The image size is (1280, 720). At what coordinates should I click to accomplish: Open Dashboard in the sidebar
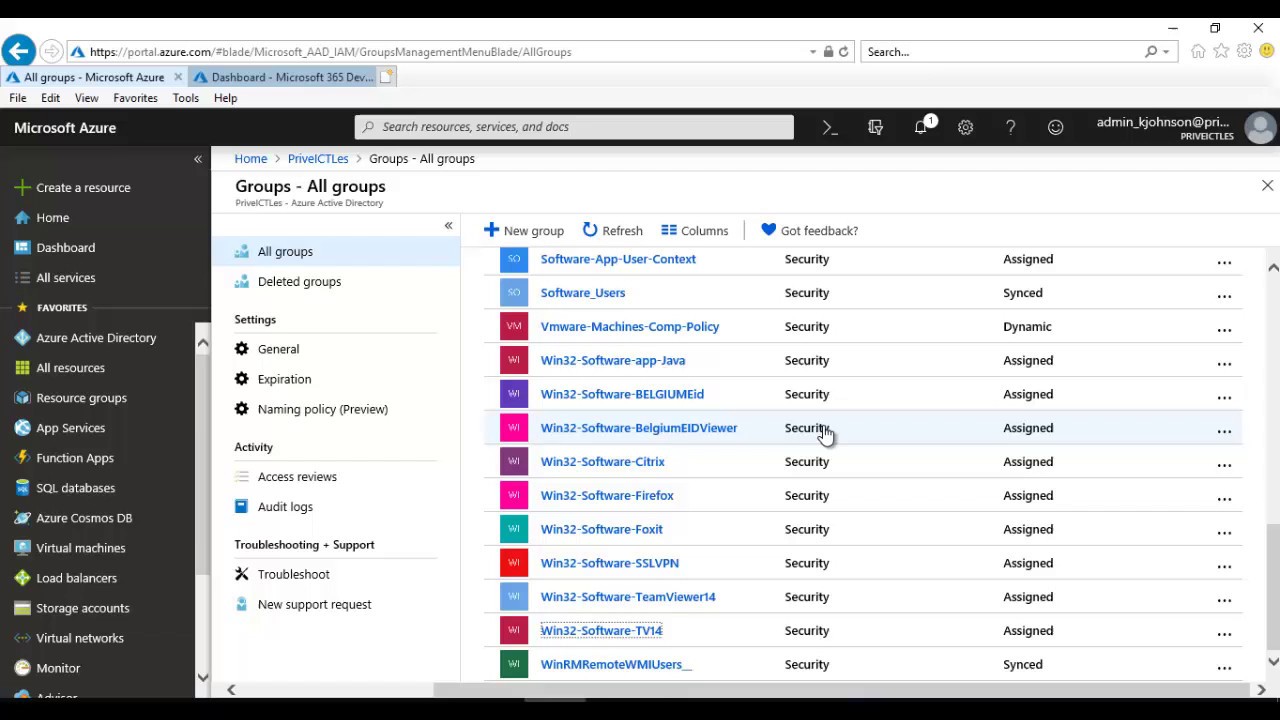[x=65, y=247]
